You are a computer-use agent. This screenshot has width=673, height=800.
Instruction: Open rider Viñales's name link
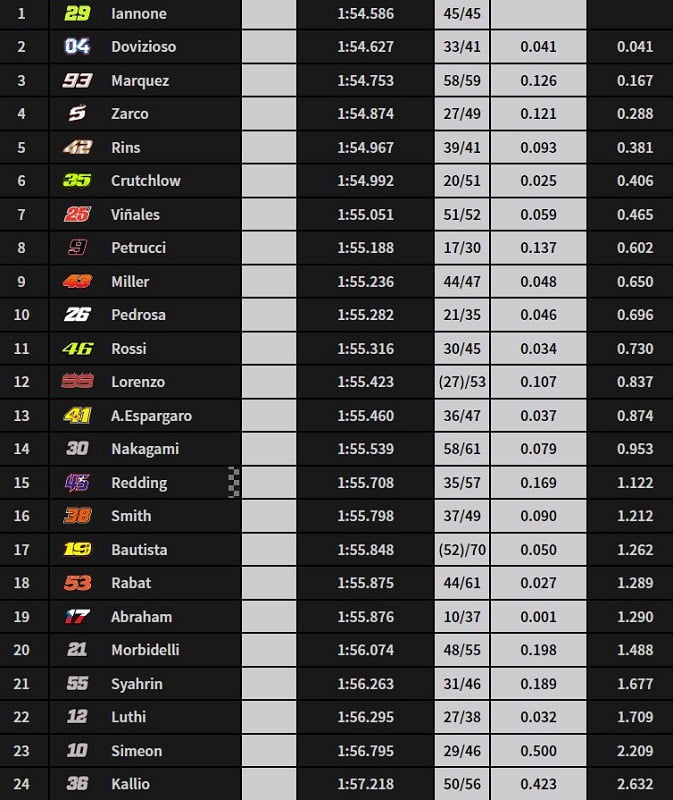135,214
